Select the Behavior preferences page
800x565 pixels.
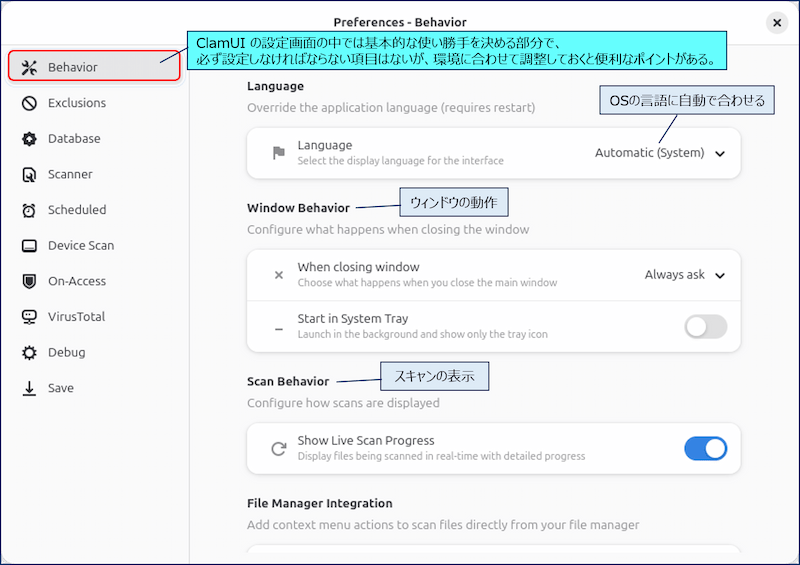click(x=94, y=66)
